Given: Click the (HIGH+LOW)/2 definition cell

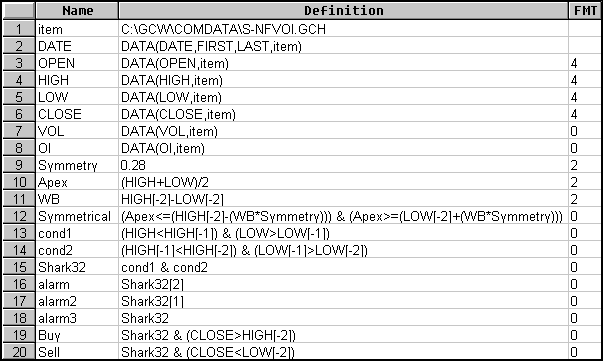Looking at the screenshot, I should tap(343, 182).
